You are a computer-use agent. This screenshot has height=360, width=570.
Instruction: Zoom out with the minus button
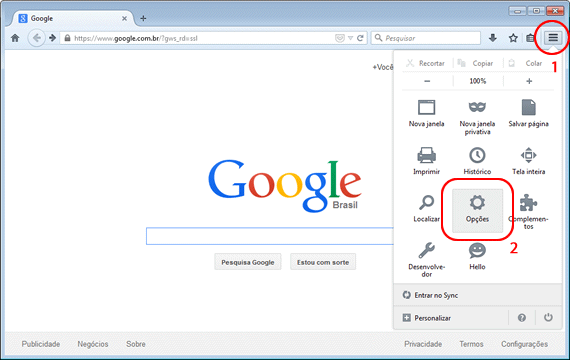click(427, 81)
